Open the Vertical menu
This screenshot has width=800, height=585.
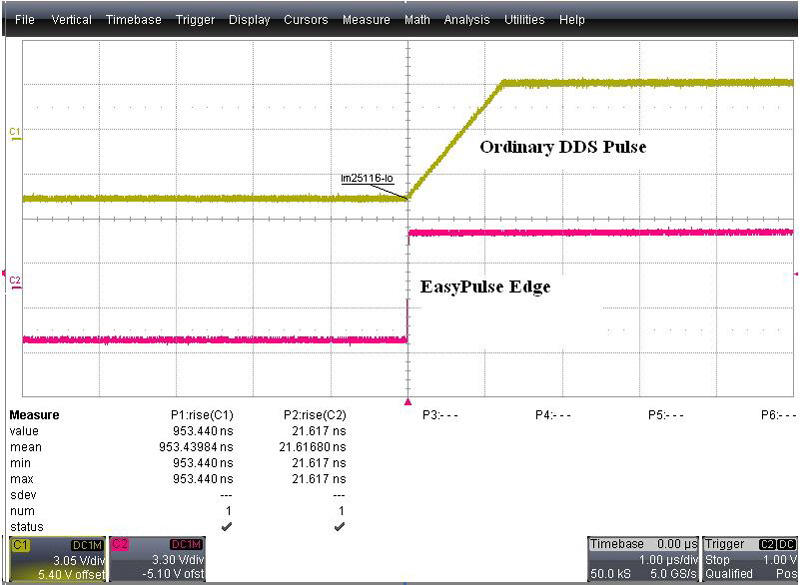pos(71,20)
